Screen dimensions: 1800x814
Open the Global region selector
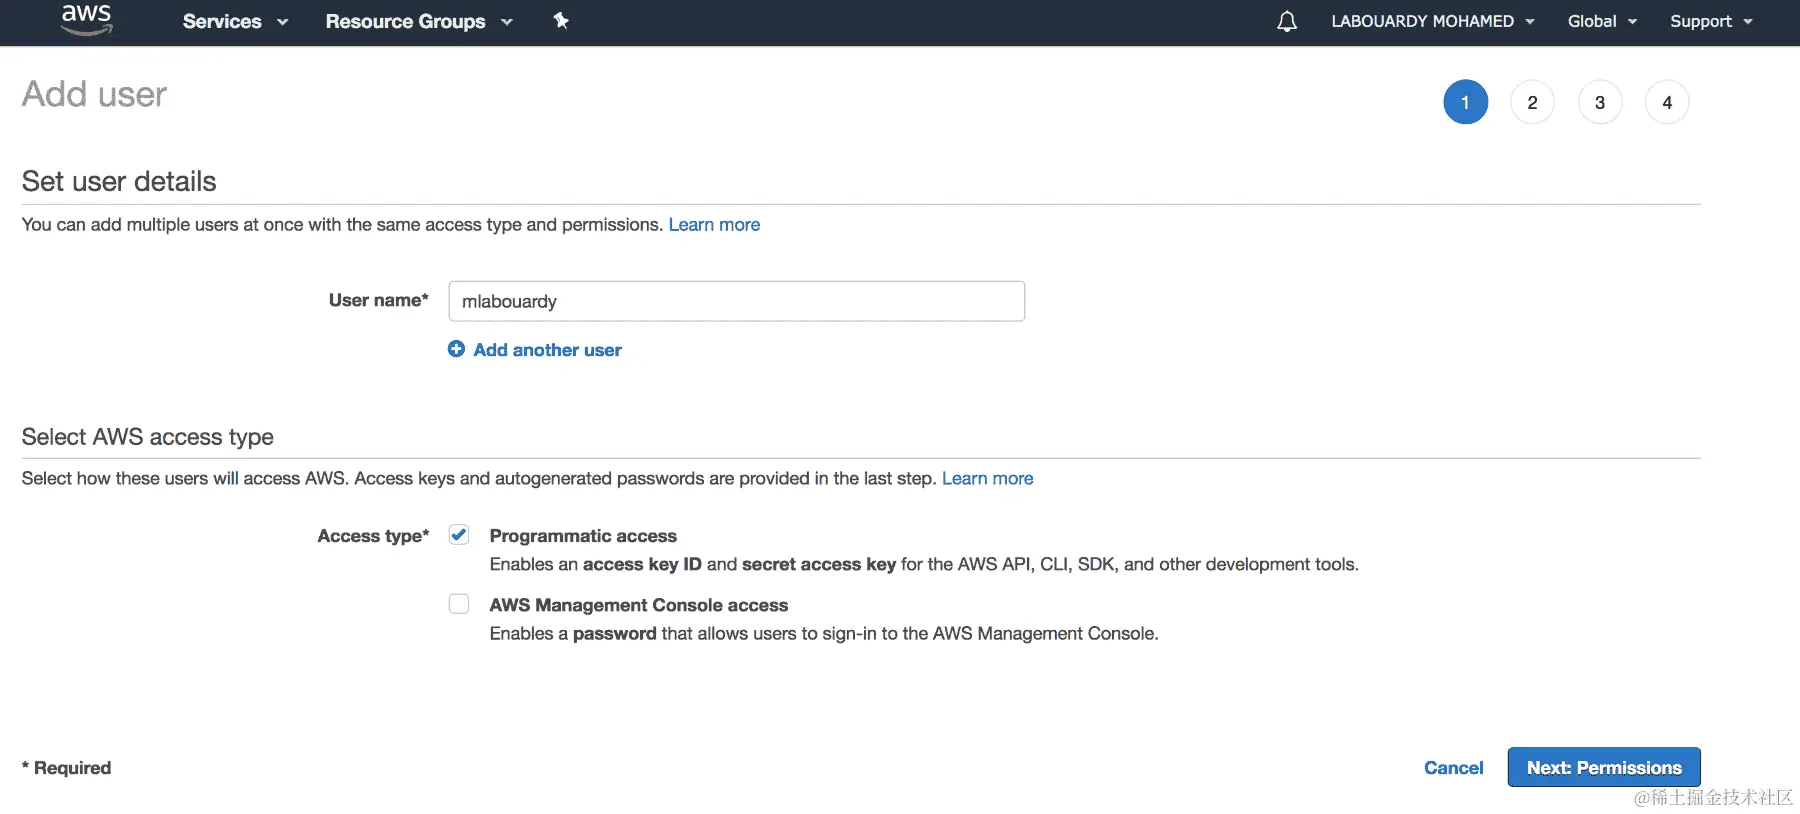point(1601,21)
